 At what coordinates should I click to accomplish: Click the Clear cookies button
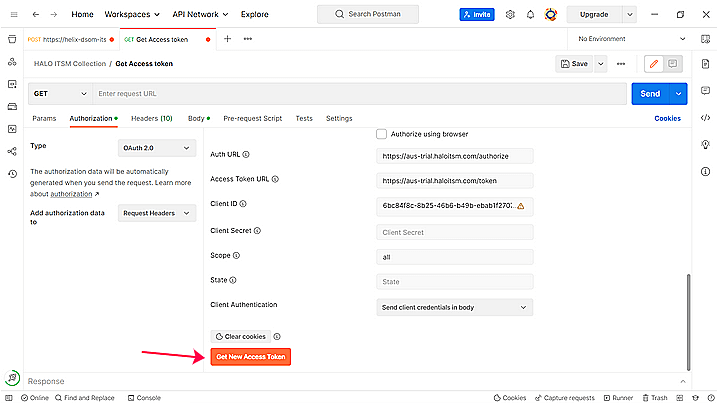click(x=239, y=336)
